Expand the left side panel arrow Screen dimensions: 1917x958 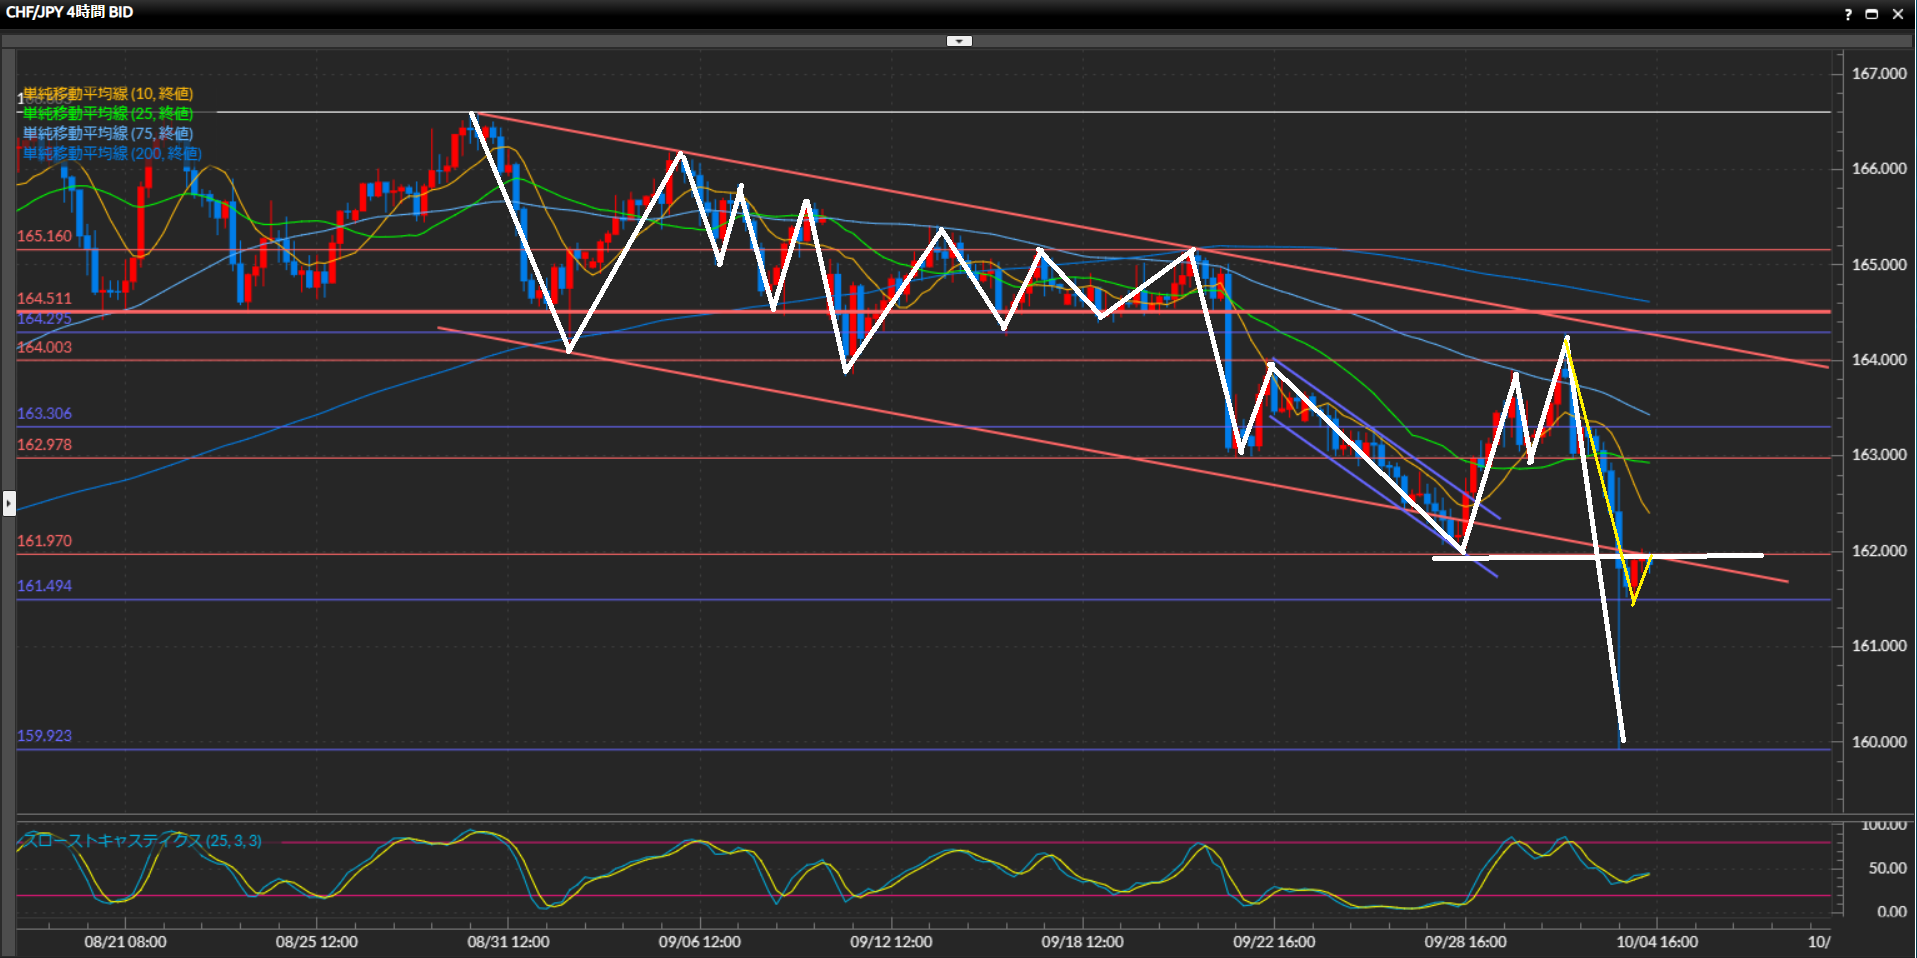[9, 503]
